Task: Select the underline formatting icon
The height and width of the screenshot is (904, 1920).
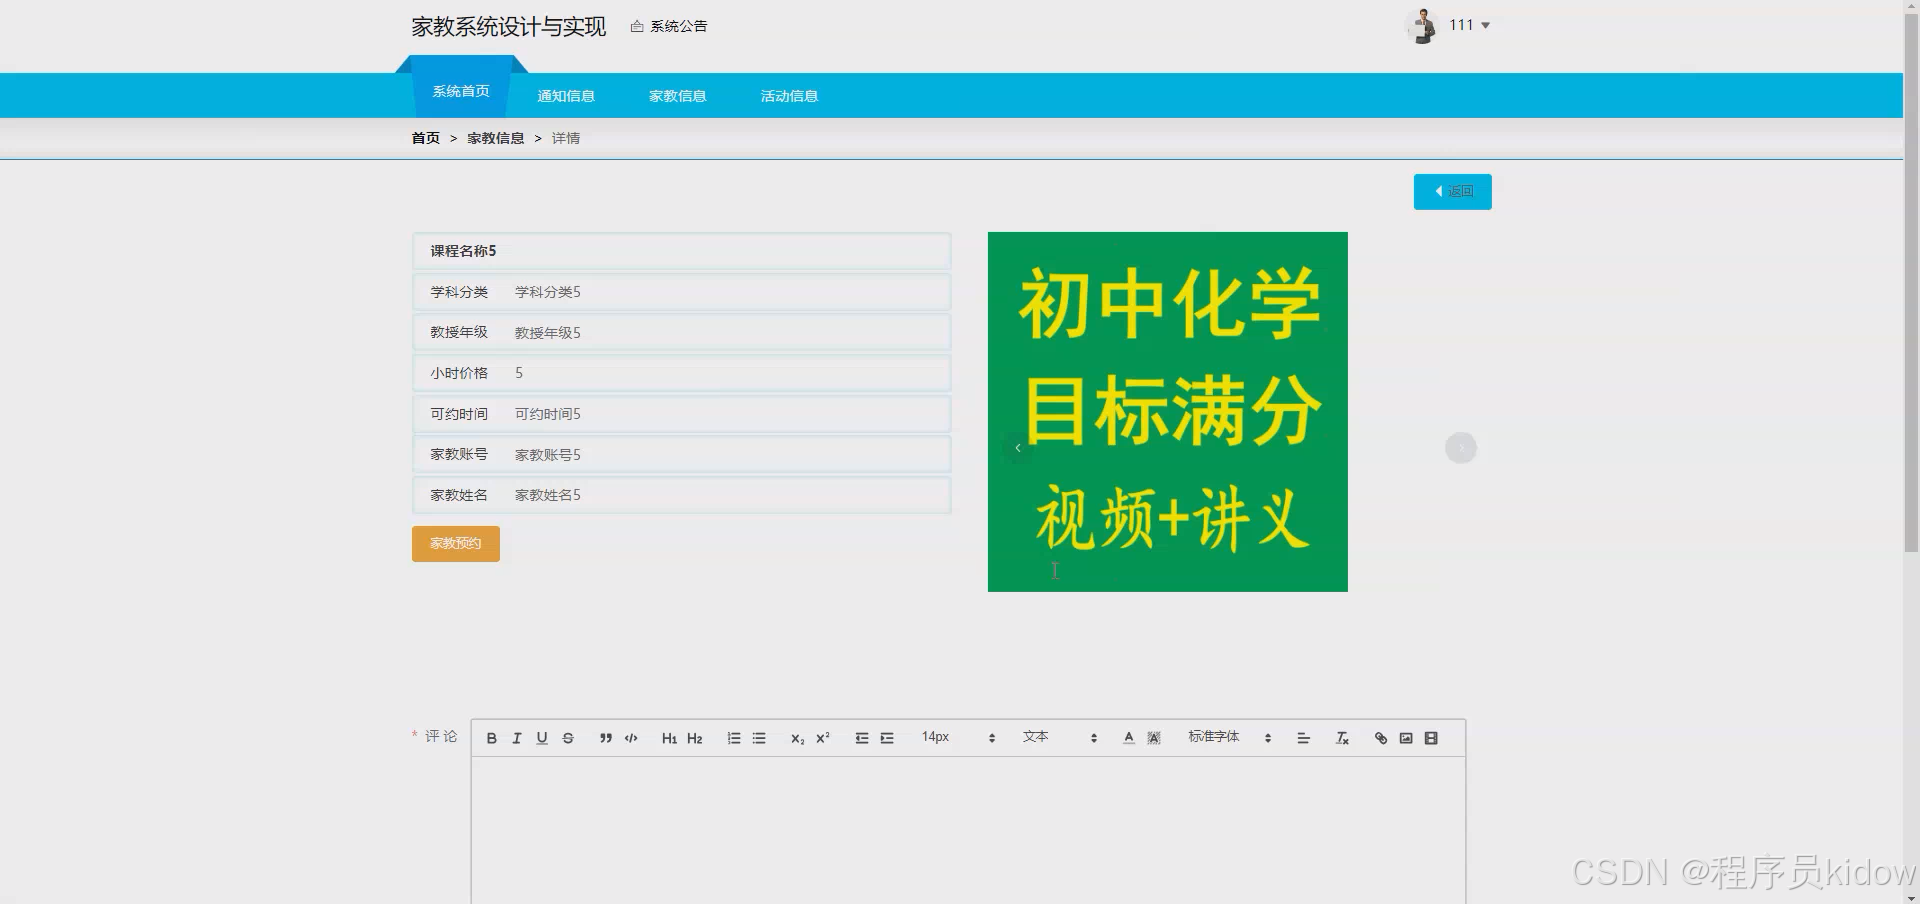Action: pos(542,738)
